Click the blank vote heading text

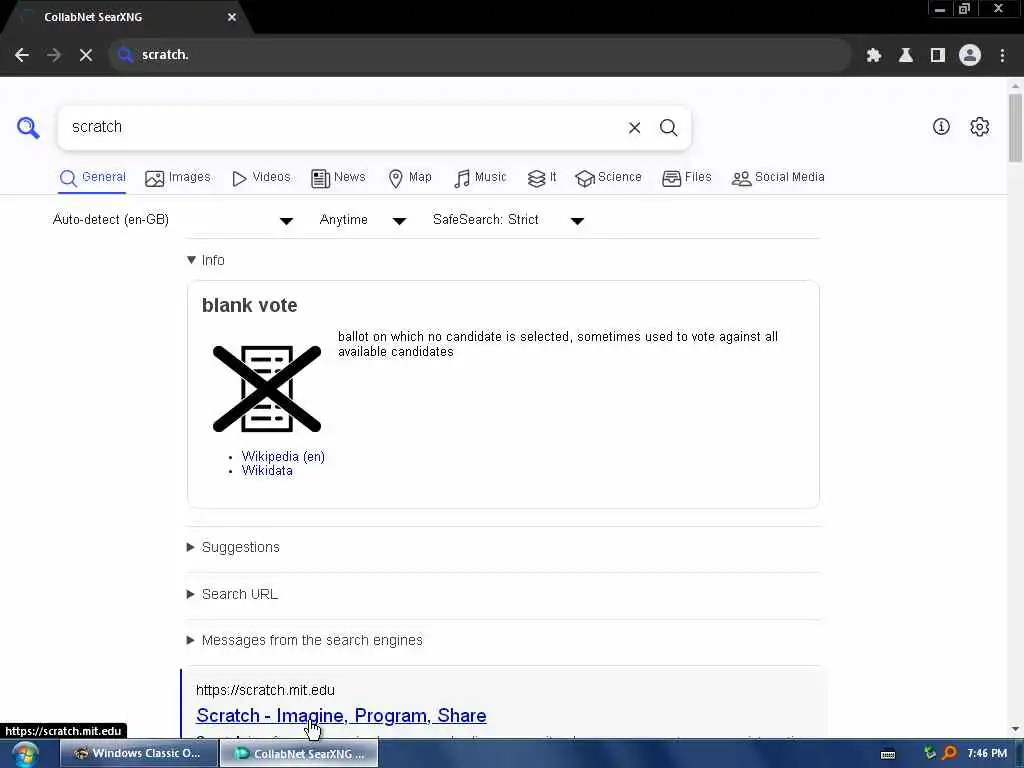click(x=249, y=306)
